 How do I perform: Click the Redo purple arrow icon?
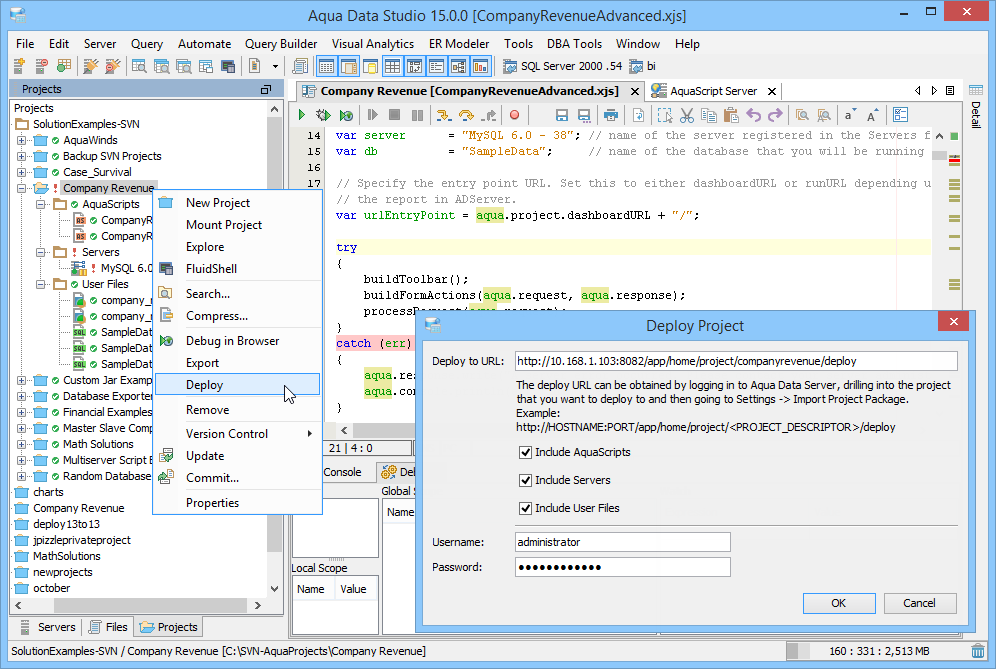[x=776, y=115]
